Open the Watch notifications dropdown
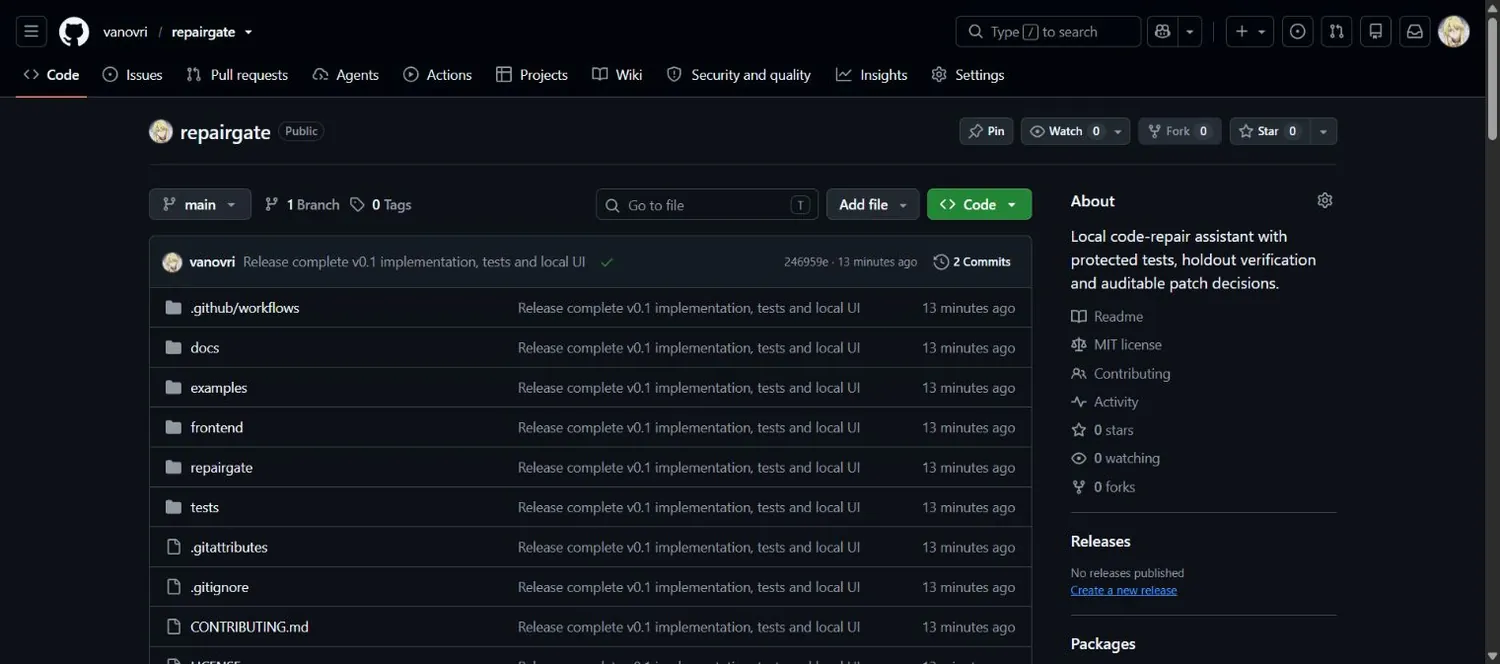Viewport: 1500px width, 664px height. (1076, 131)
